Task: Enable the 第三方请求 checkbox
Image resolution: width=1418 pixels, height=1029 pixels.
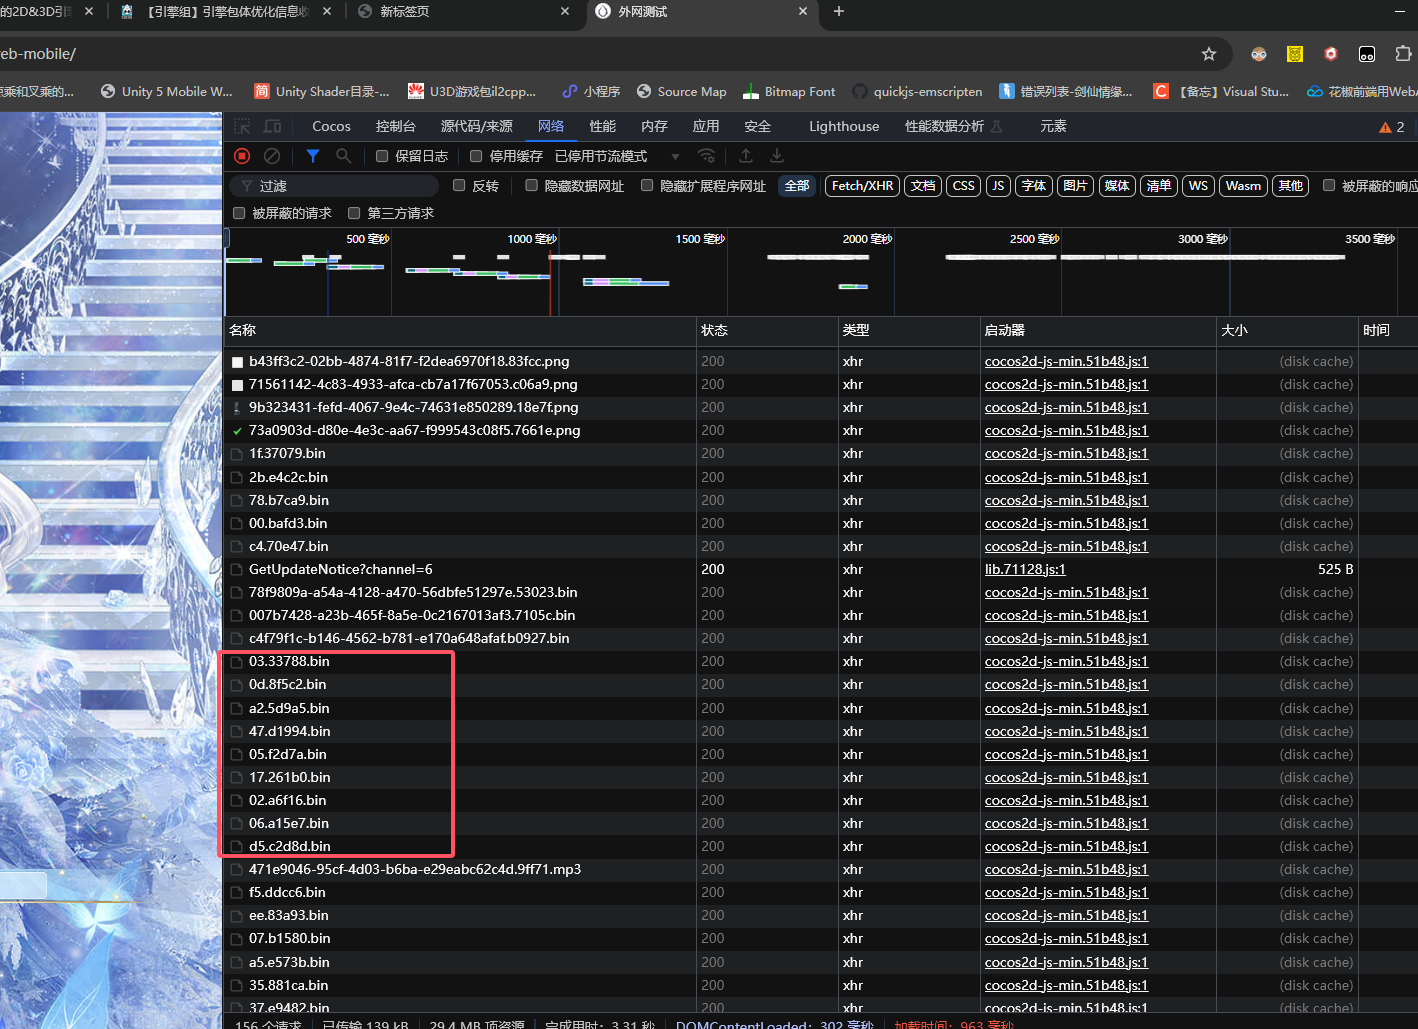Action: tap(354, 213)
